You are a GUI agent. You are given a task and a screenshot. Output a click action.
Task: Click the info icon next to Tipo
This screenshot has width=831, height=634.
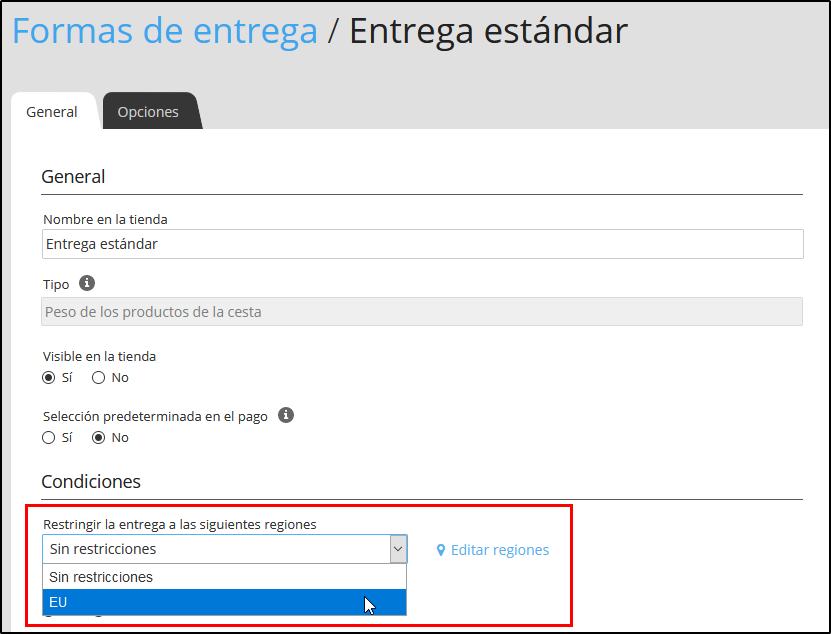click(x=87, y=284)
